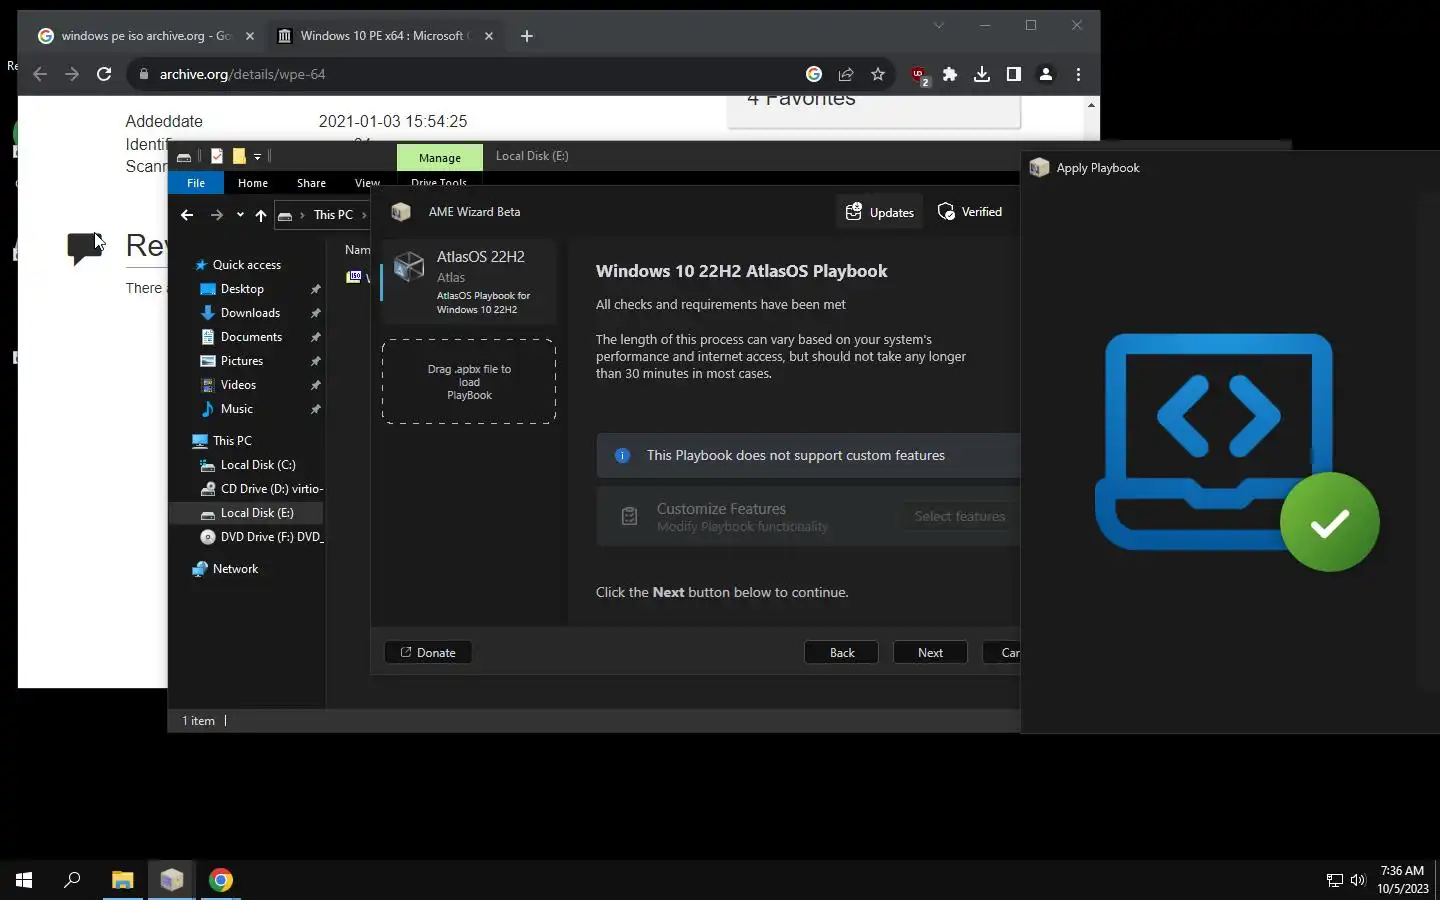The image size is (1440, 900).
Task: Click This PC in the Explorer address bar
Action: coord(333,215)
